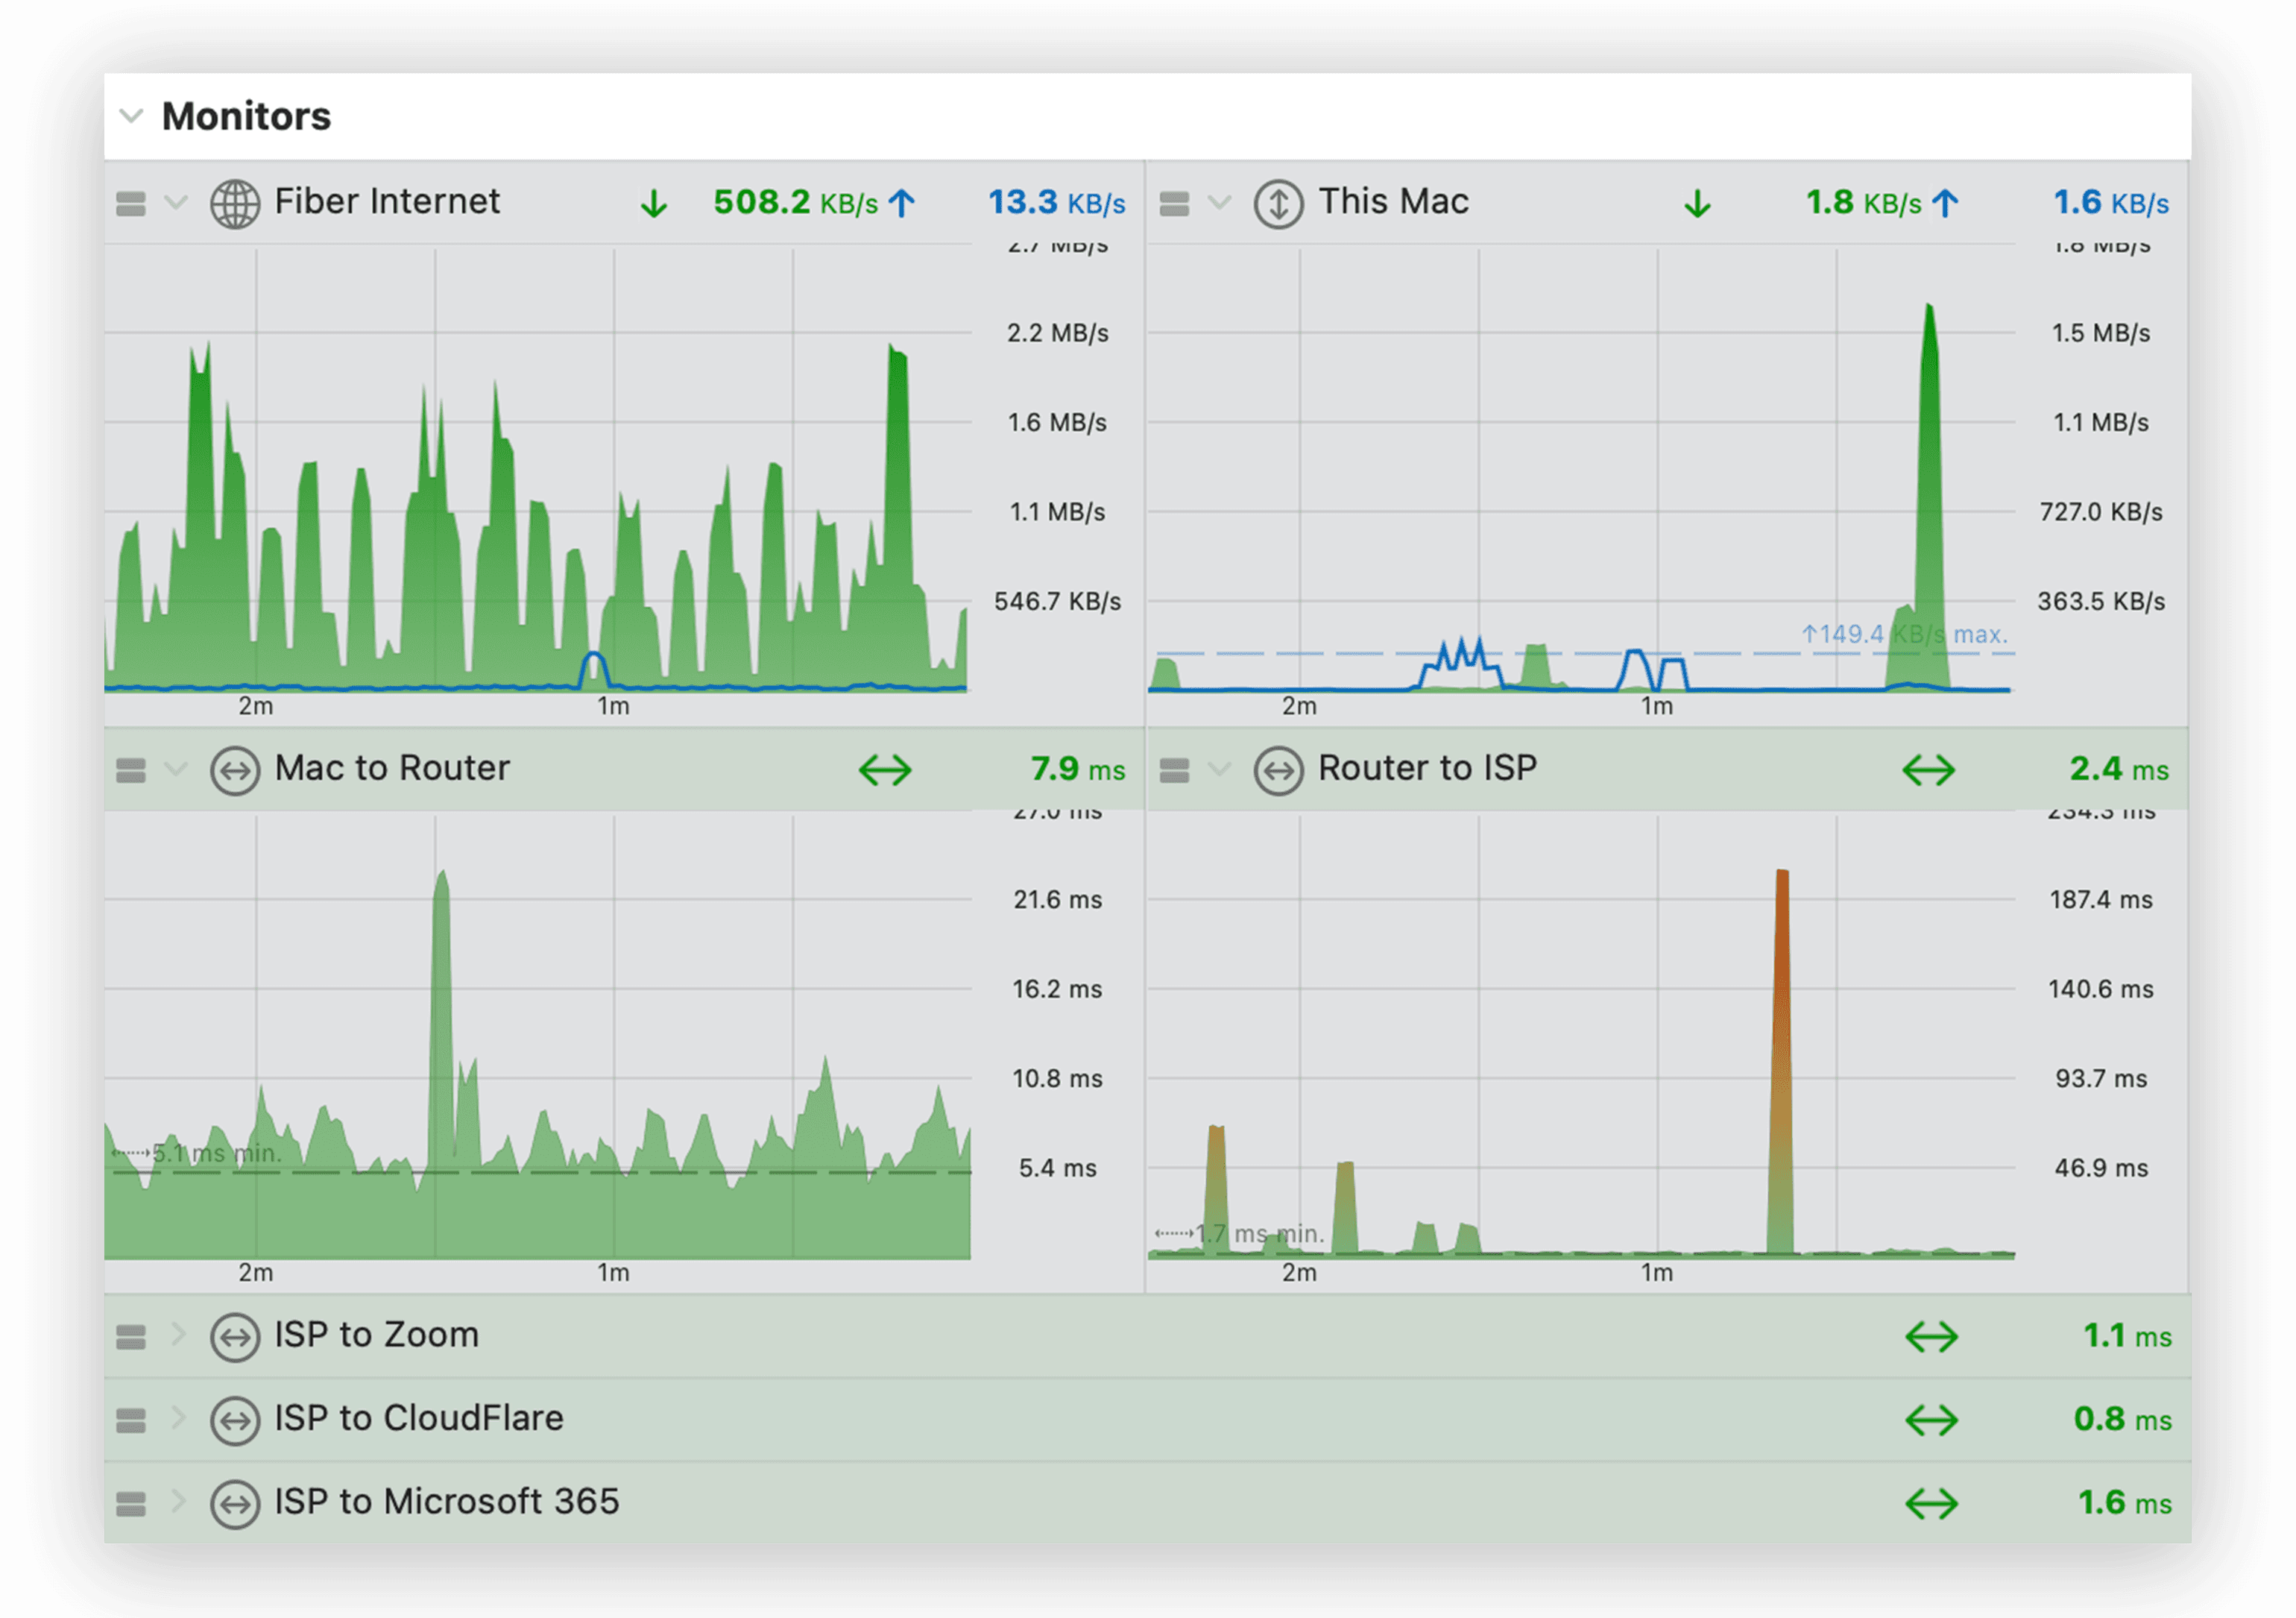
Task: Click This Mac green download arrow
Action: [1697, 204]
